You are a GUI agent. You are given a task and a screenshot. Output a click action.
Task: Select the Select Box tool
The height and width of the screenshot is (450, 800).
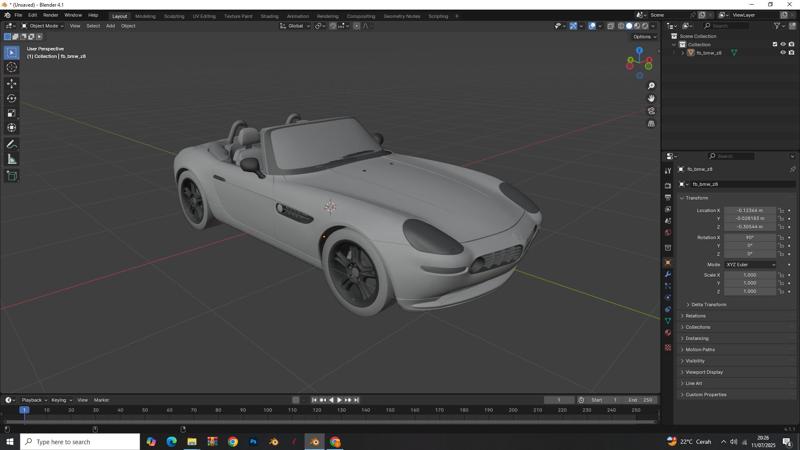pos(11,53)
